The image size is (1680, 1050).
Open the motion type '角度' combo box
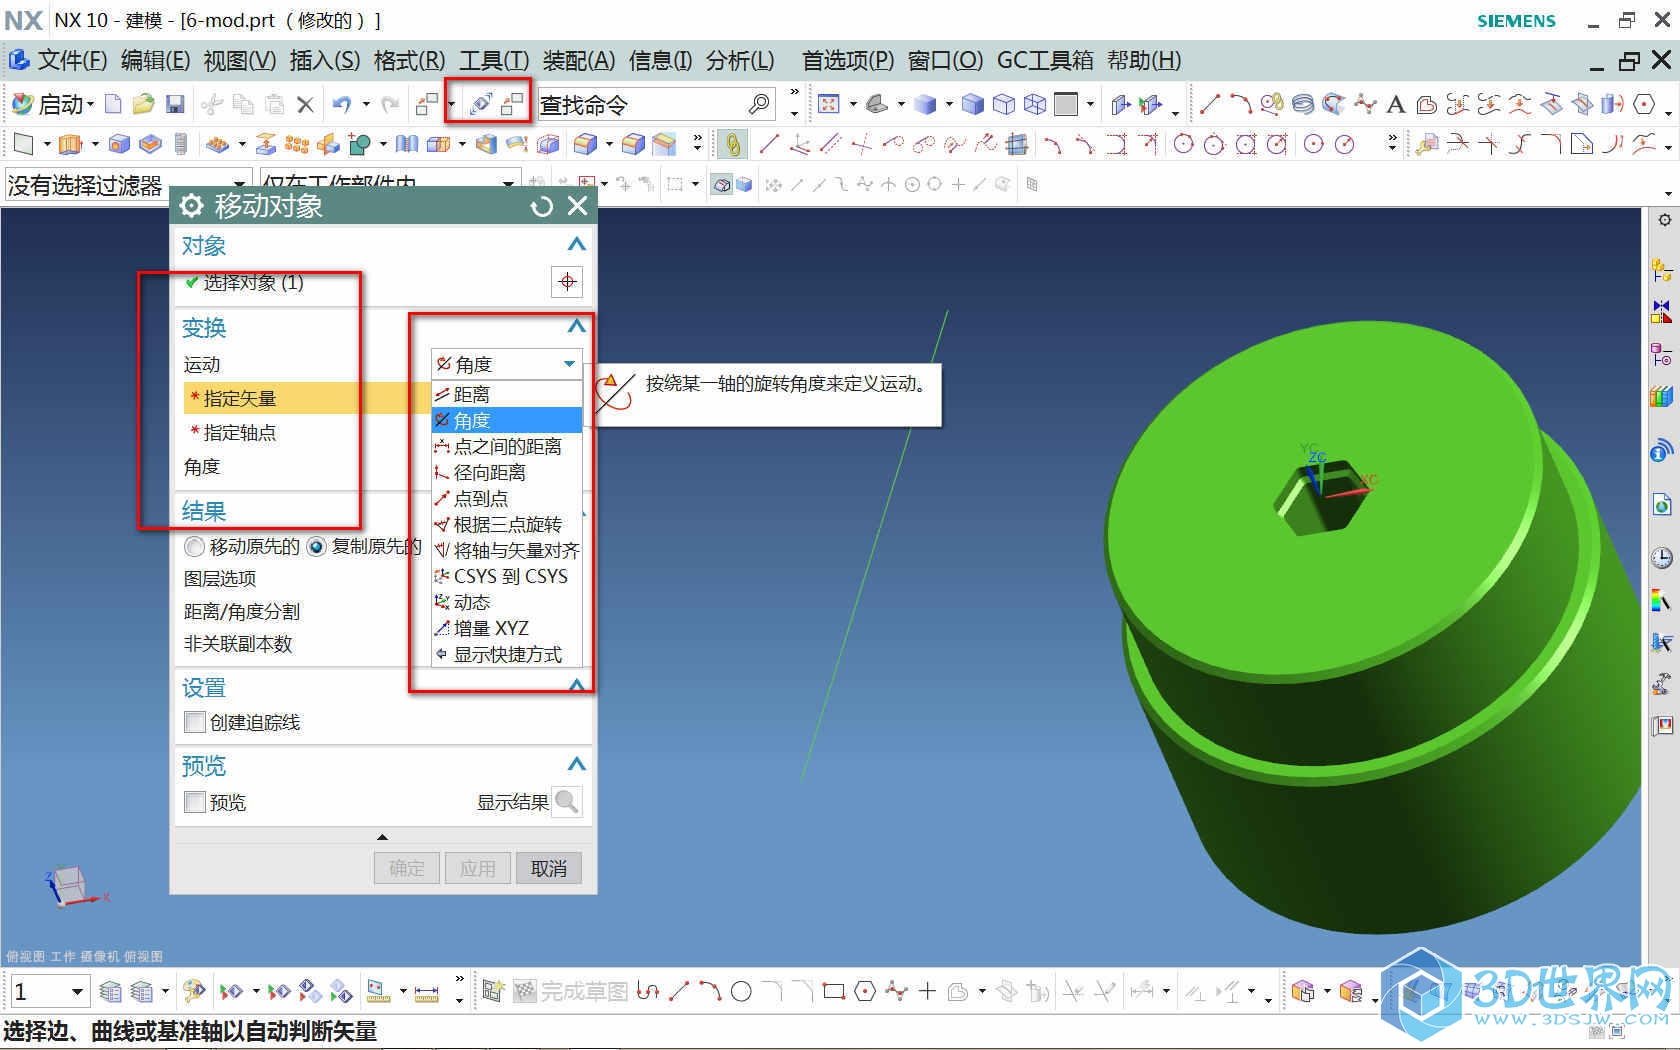coord(506,364)
